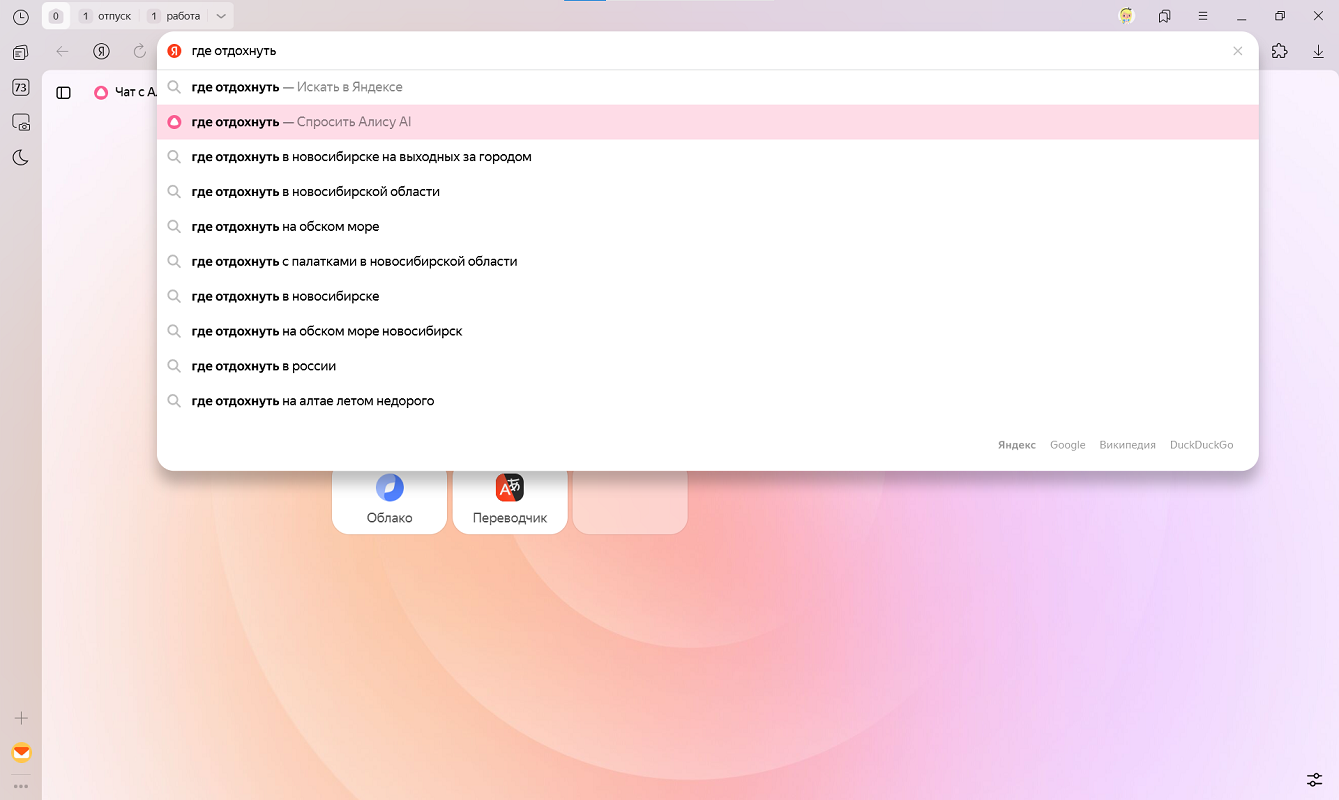This screenshot has height=800, width=1339.
Task: Switch search engine to Google
Action: (1067, 445)
